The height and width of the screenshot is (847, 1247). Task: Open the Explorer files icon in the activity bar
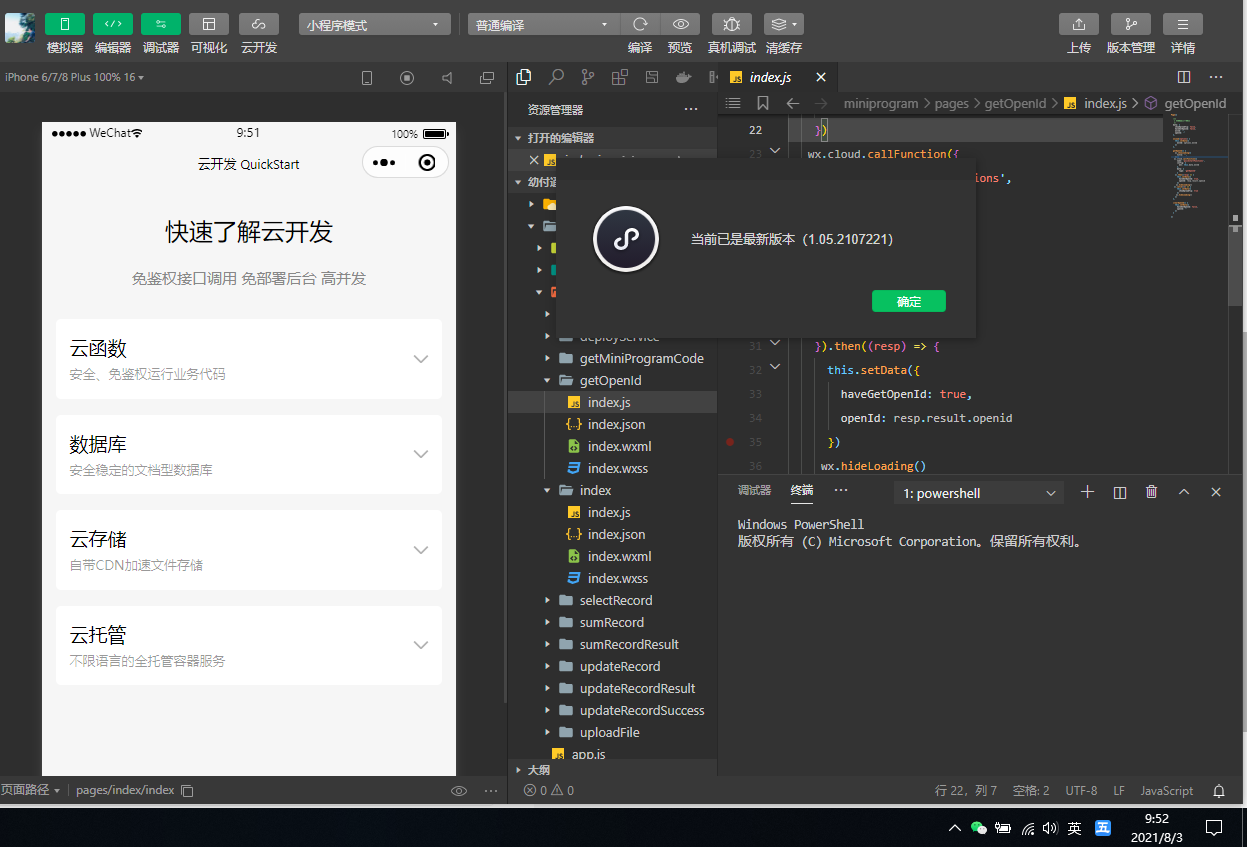tap(523, 76)
